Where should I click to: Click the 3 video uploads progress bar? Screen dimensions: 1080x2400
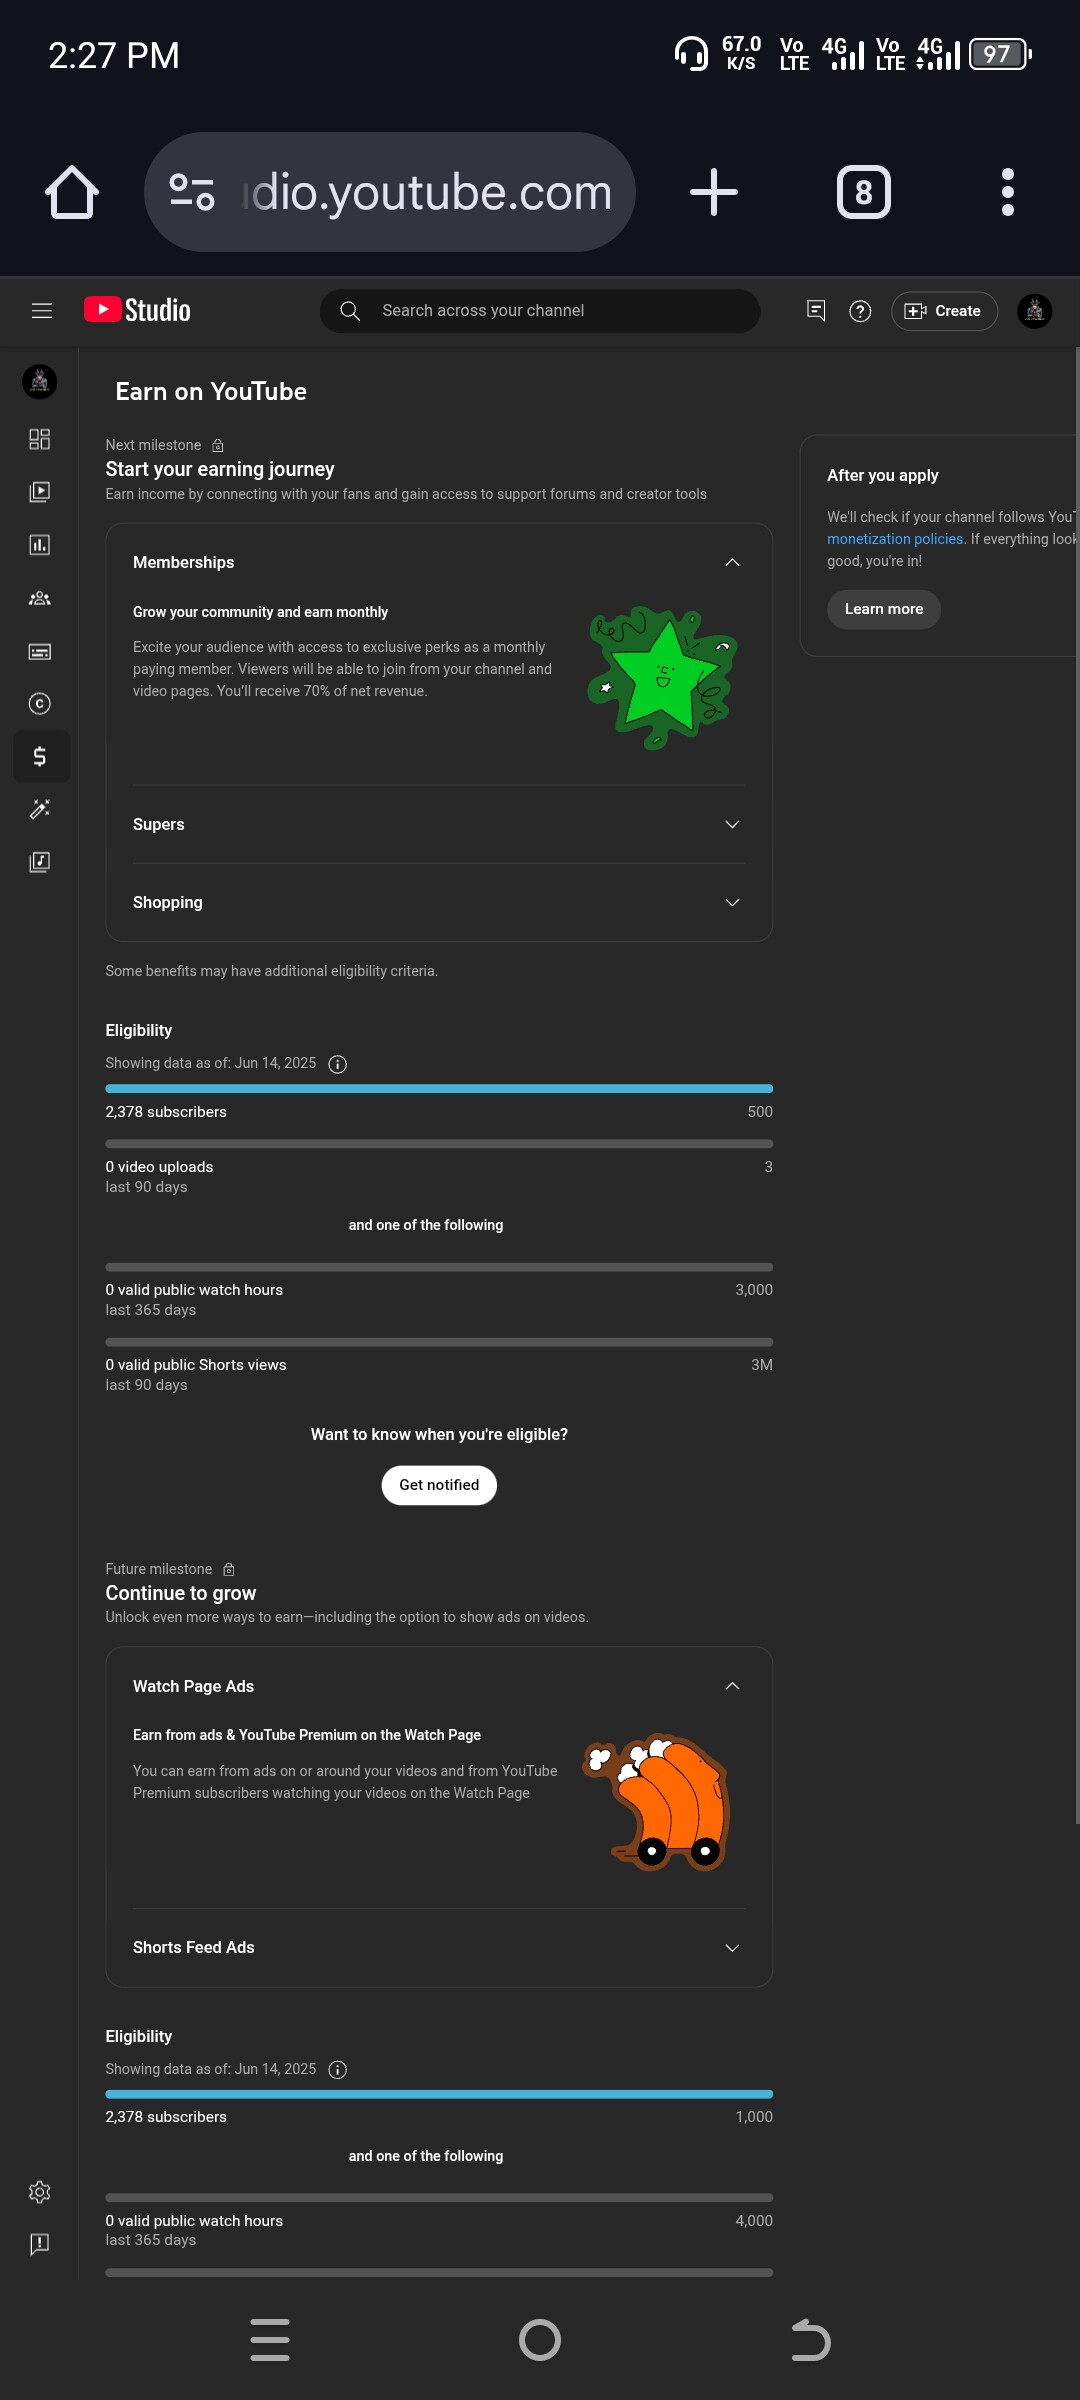pos(439,1143)
